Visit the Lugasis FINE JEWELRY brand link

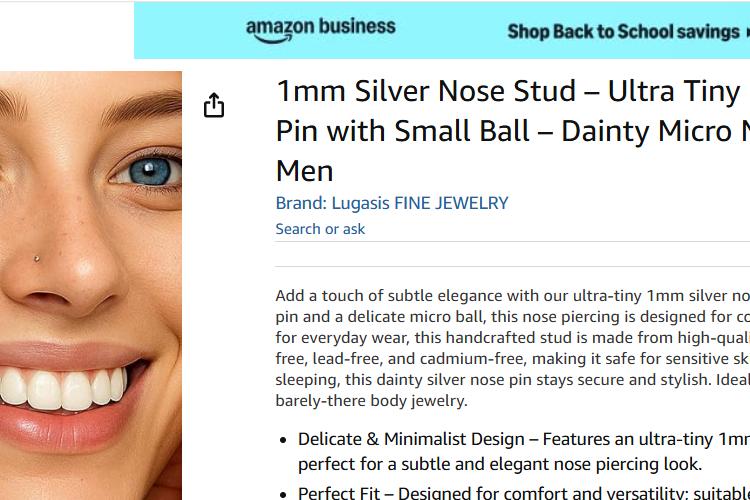point(392,203)
